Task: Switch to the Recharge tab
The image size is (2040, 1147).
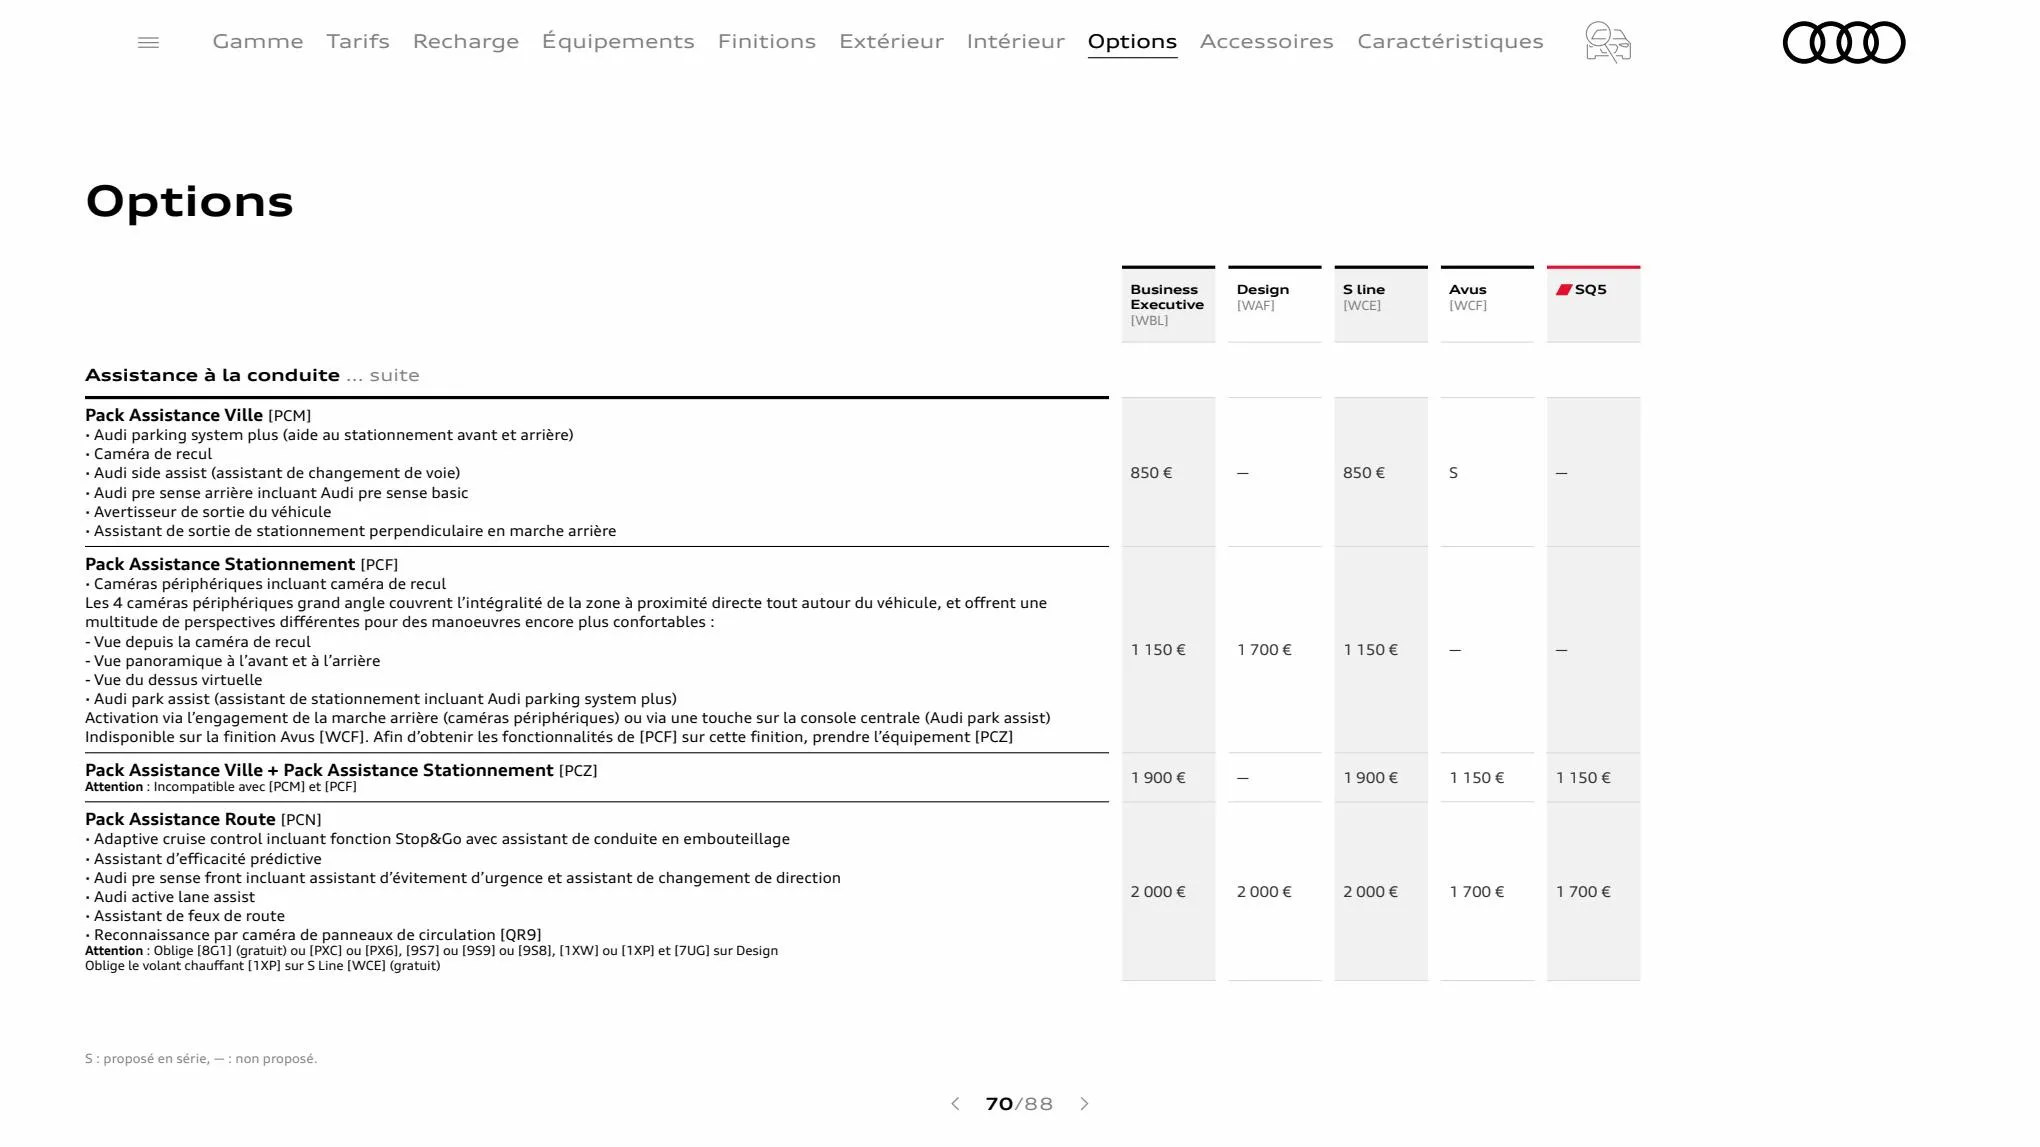Action: (466, 41)
